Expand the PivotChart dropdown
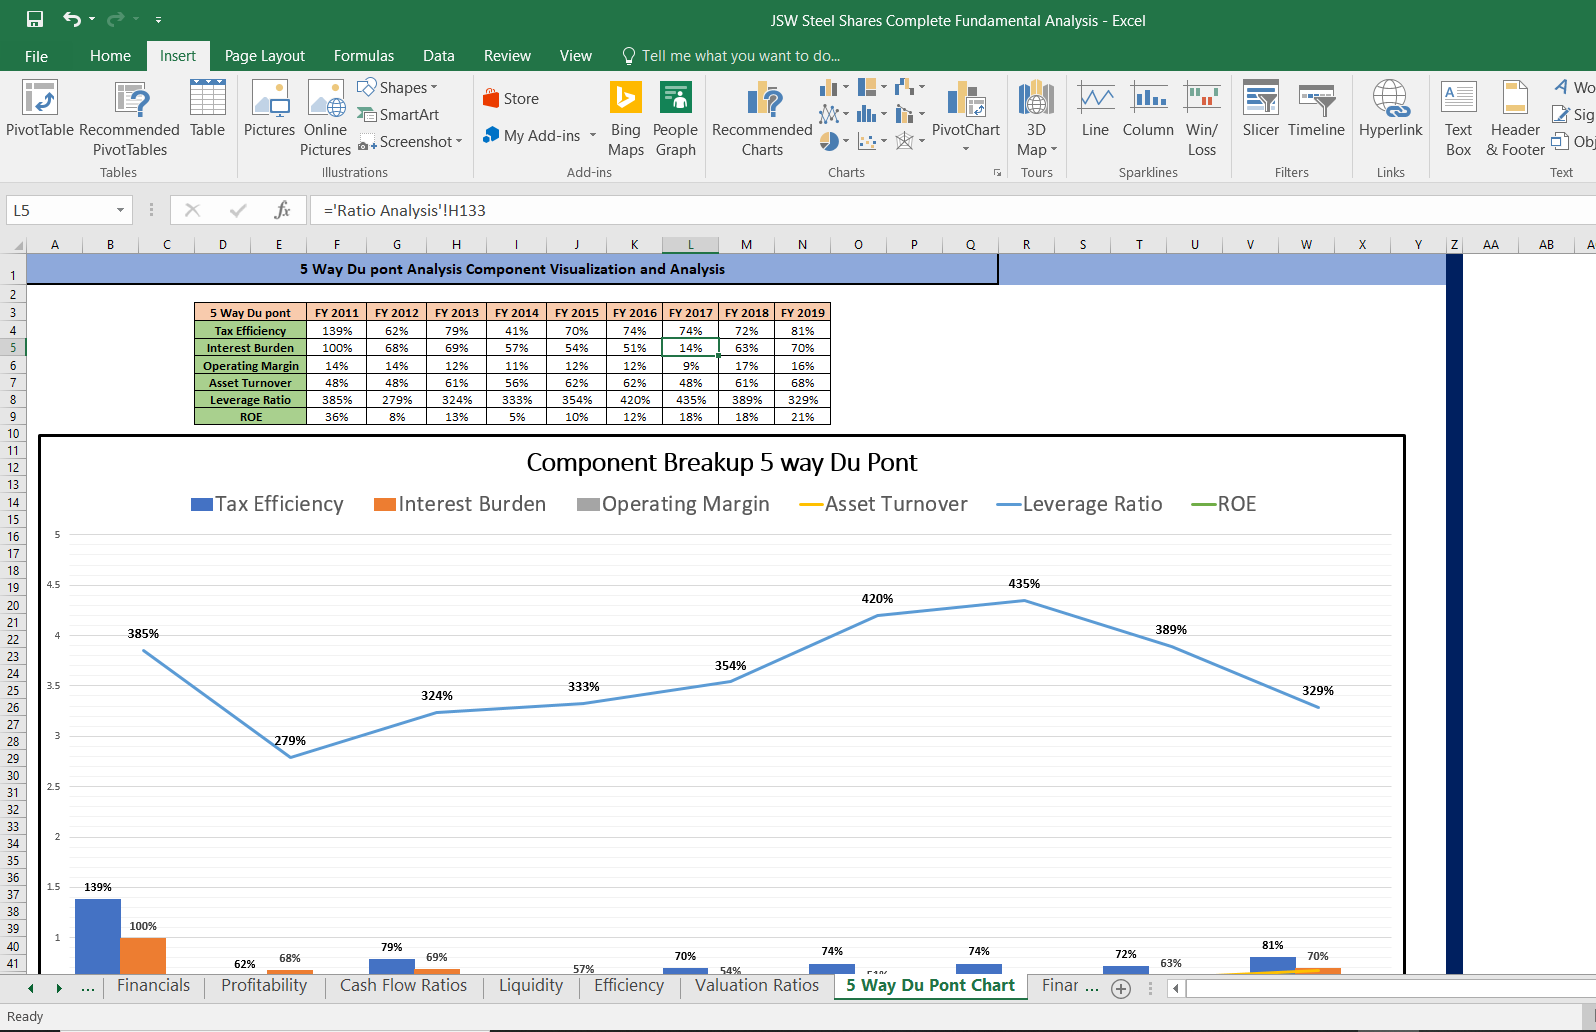The width and height of the screenshot is (1596, 1032). tap(966, 150)
